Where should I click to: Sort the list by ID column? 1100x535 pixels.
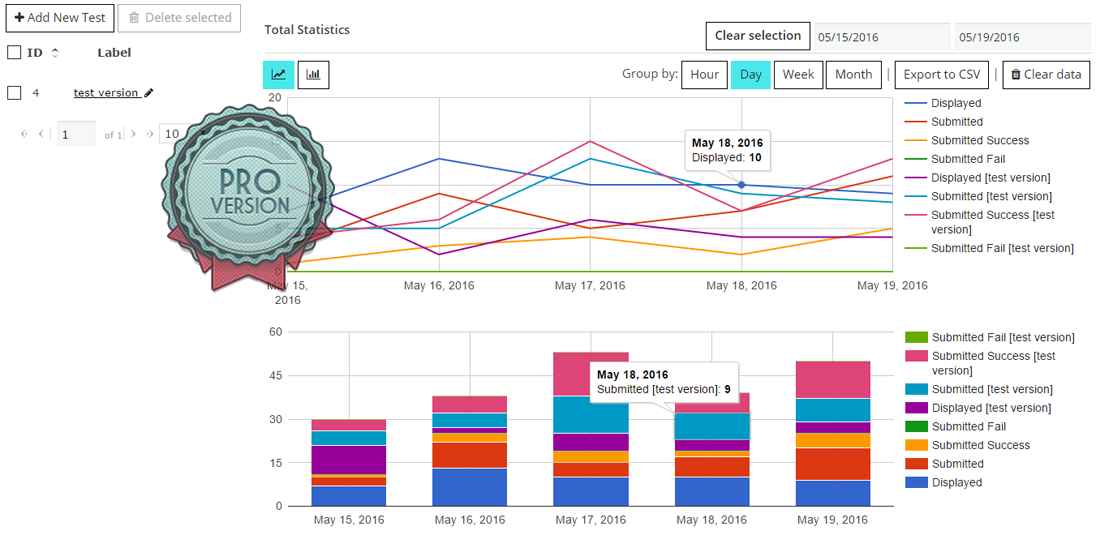[x=55, y=53]
